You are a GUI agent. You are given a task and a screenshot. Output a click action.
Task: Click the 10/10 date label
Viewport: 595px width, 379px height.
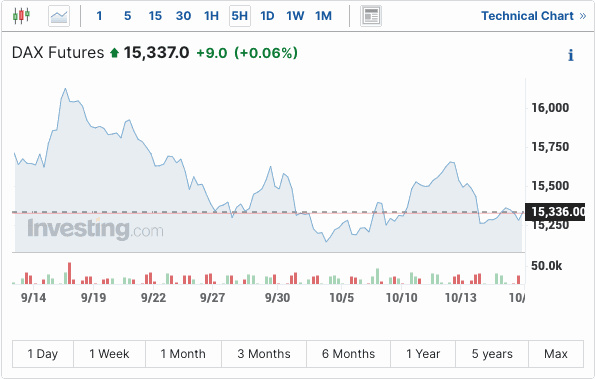[401, 298]
